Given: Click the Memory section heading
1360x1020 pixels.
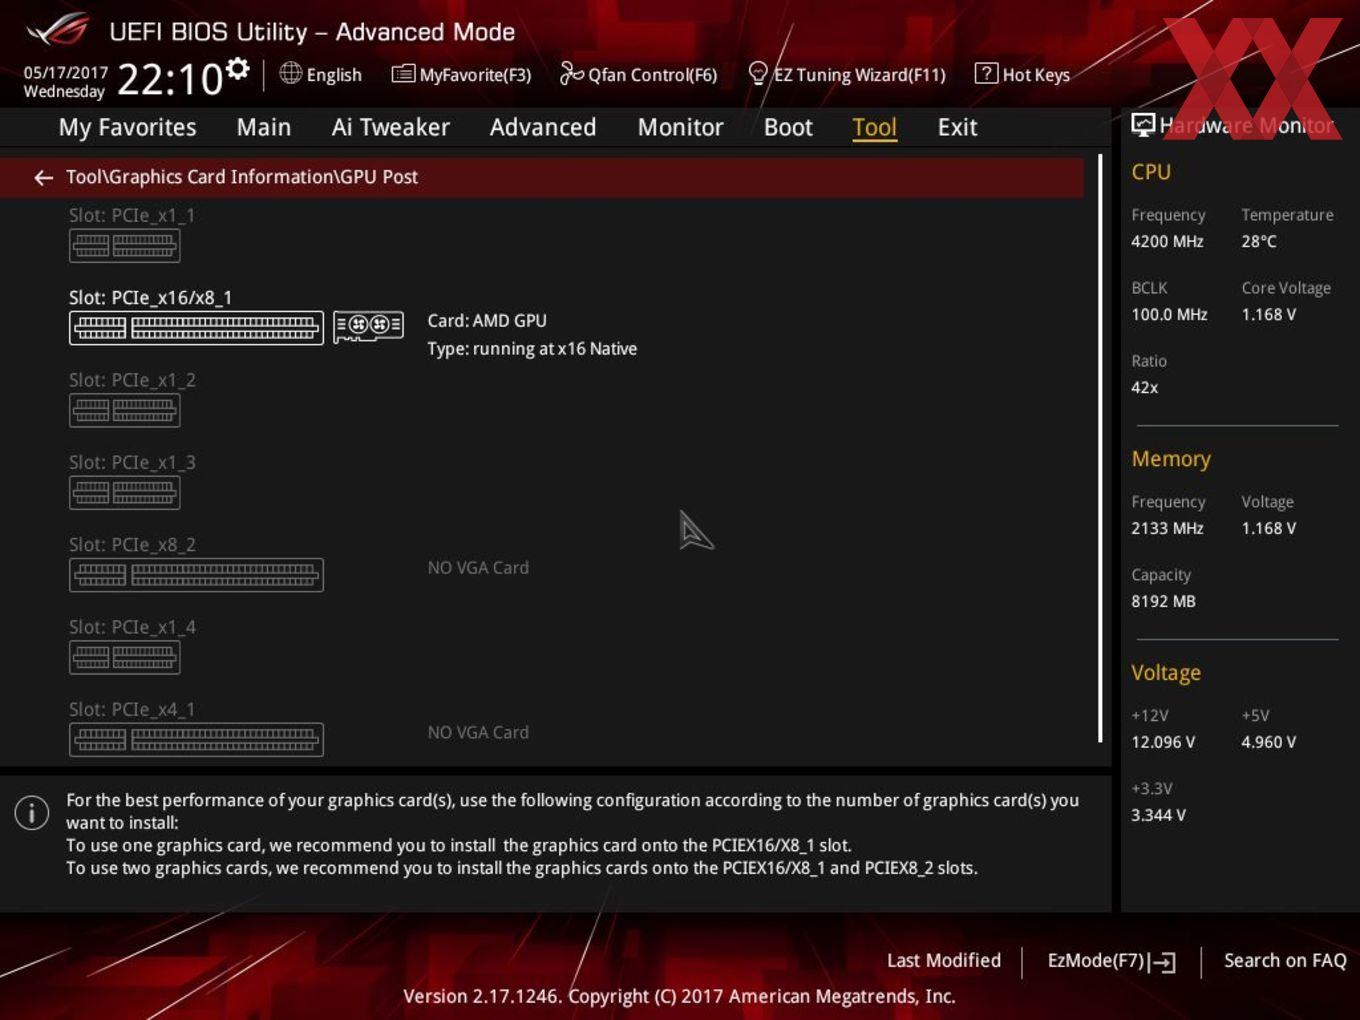Looking at the screenshot, I should click(1171, 459).
